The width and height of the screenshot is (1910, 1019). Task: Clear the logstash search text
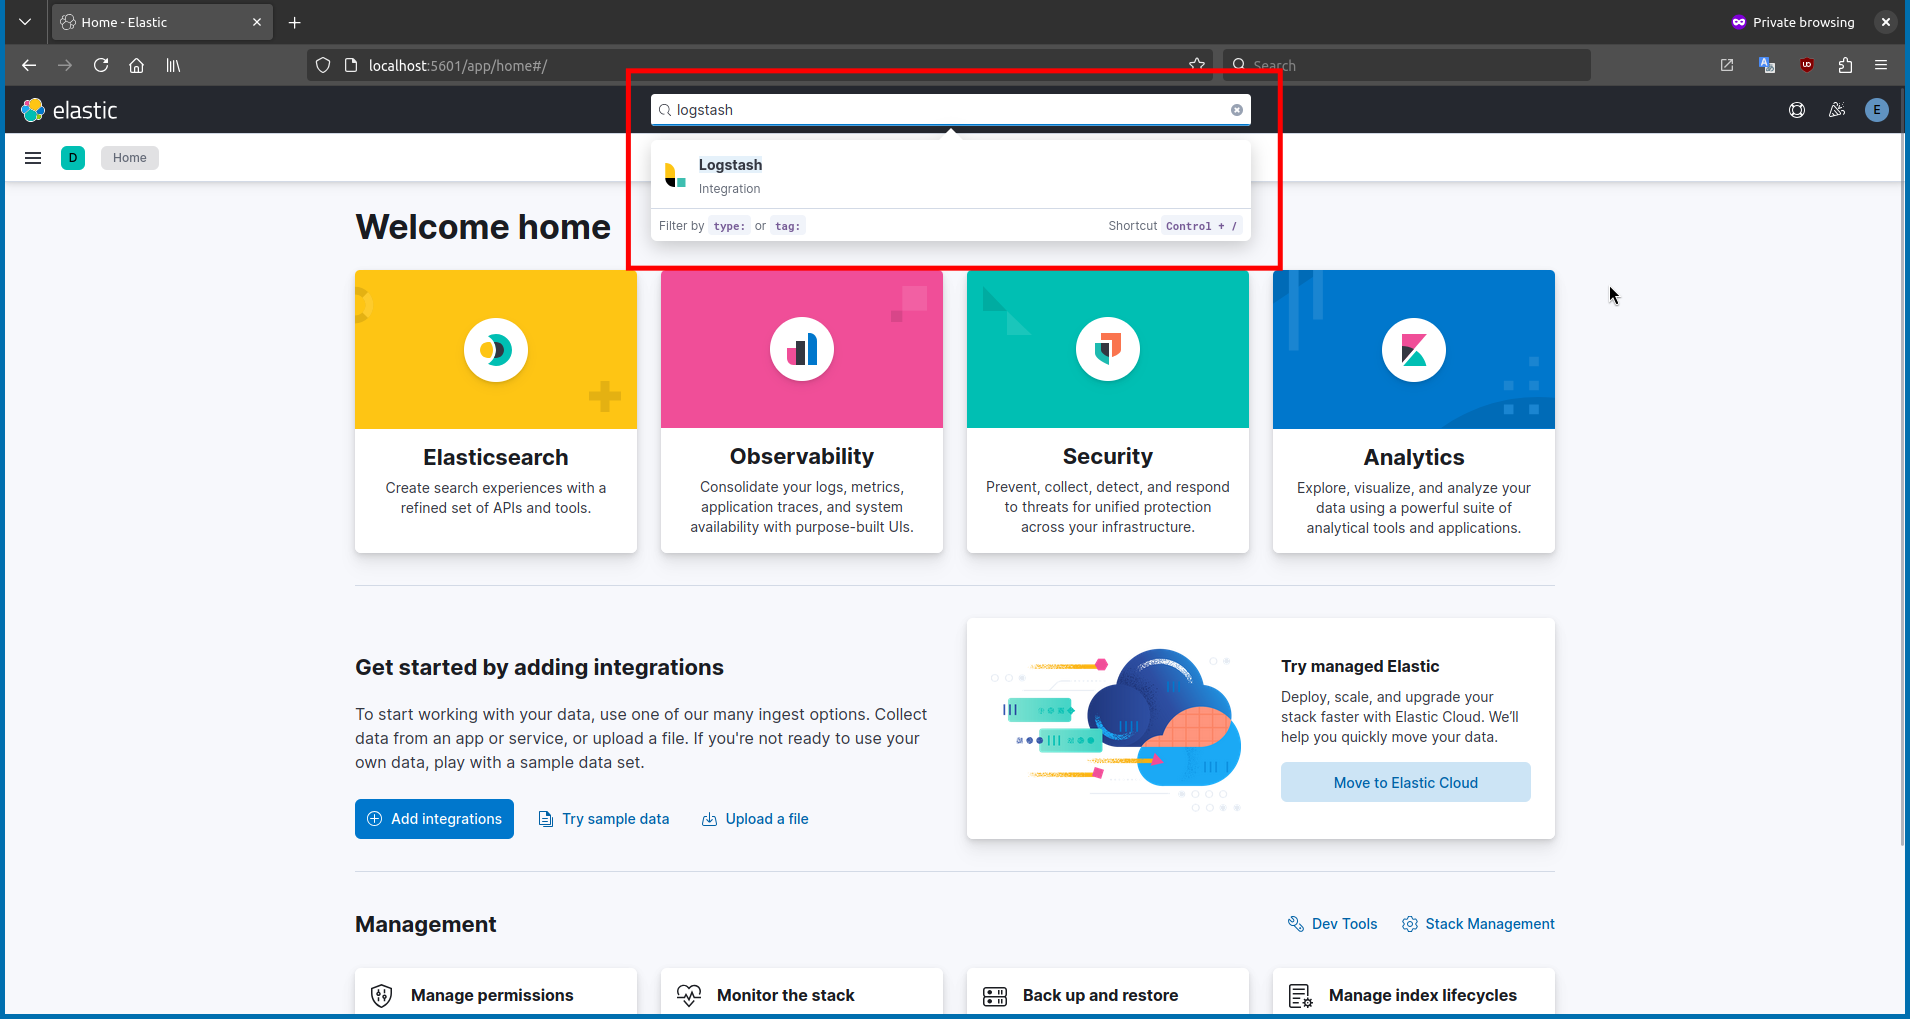point(1237,110)
